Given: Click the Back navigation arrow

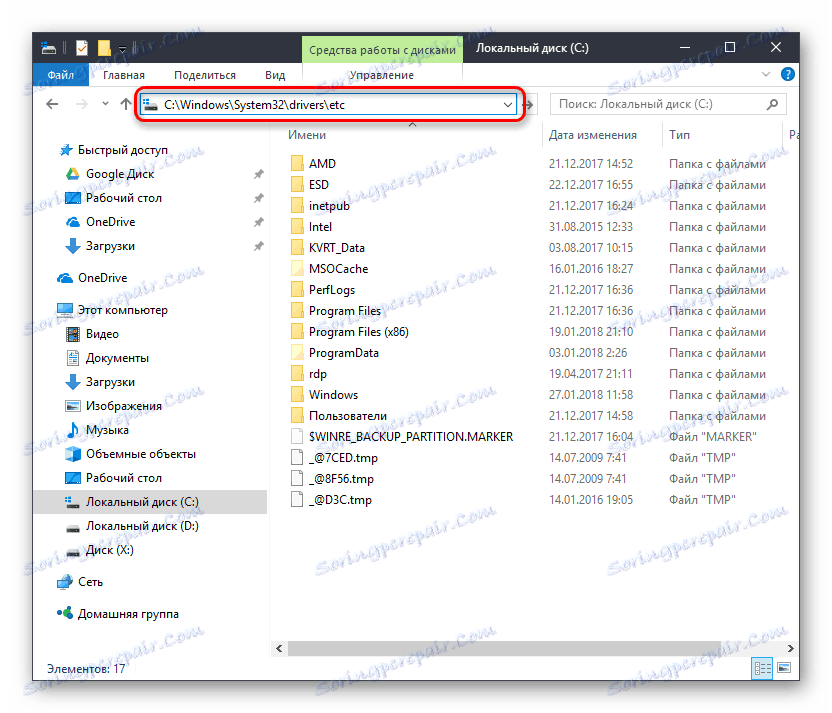Looking at the screenshot, I should point(52,104).
